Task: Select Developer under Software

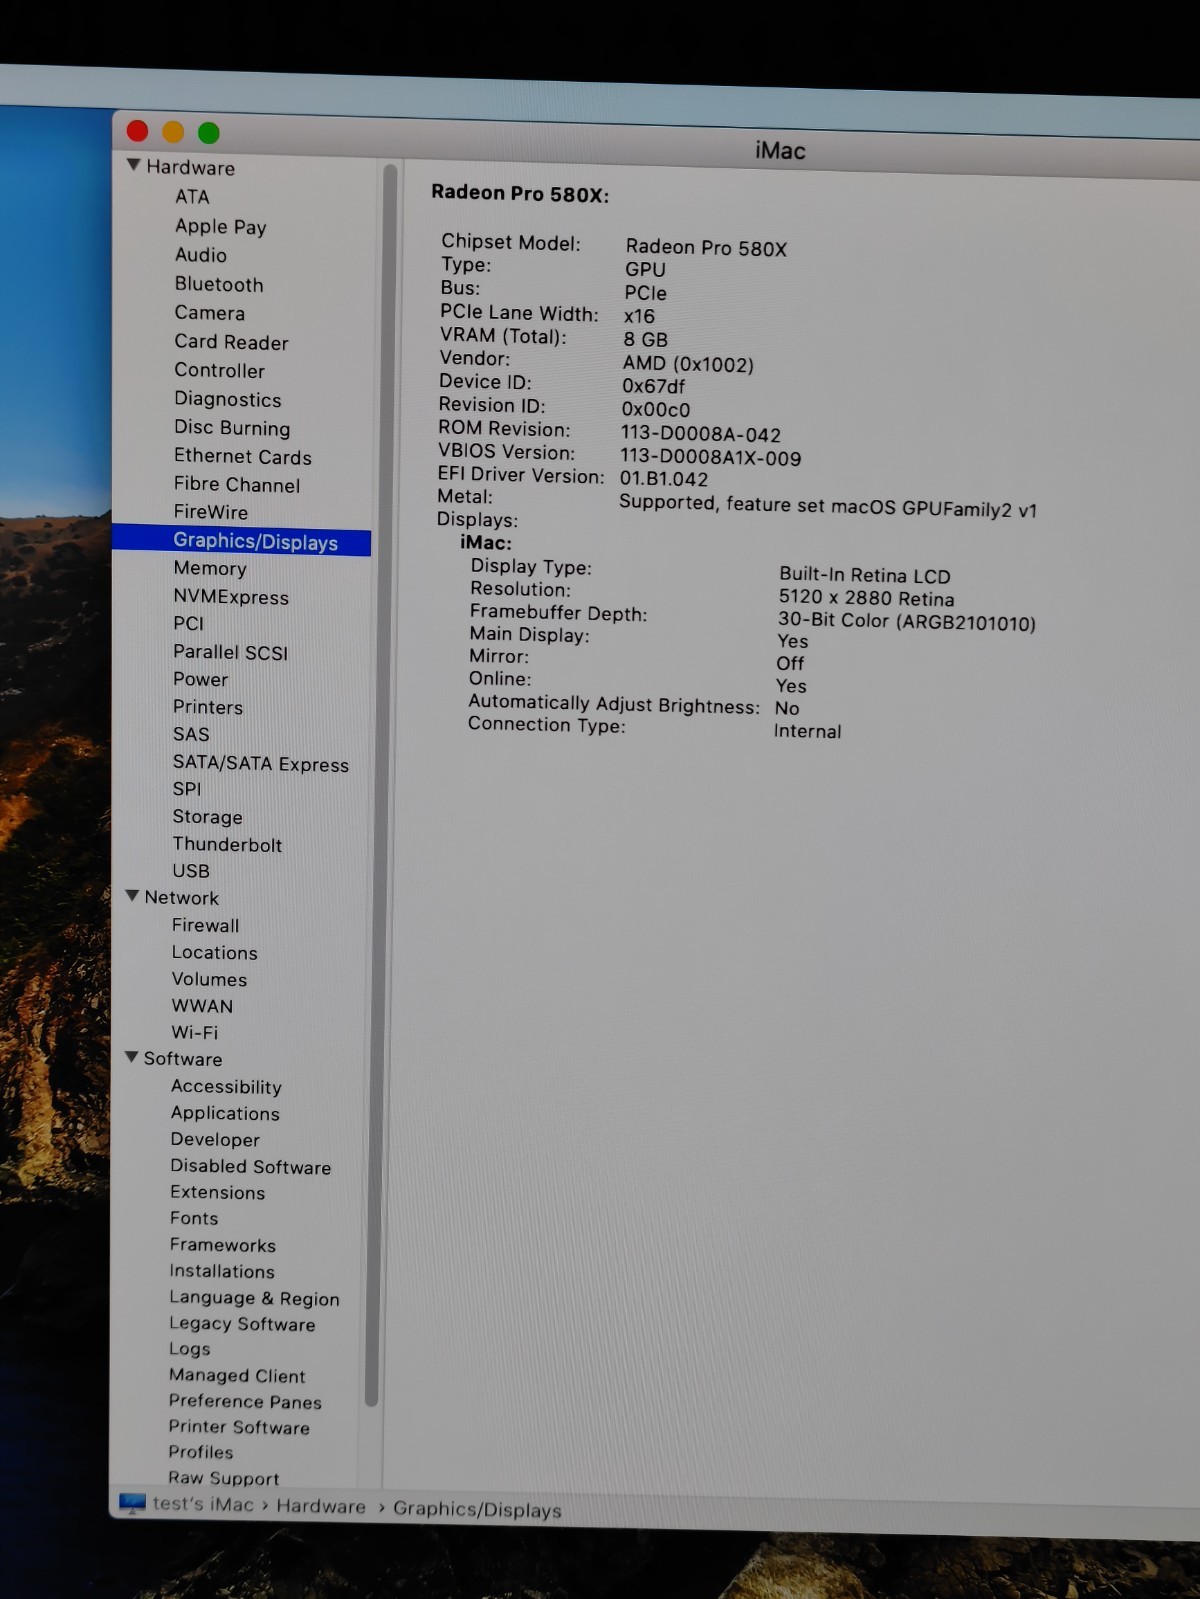Action: (215, 1139)
